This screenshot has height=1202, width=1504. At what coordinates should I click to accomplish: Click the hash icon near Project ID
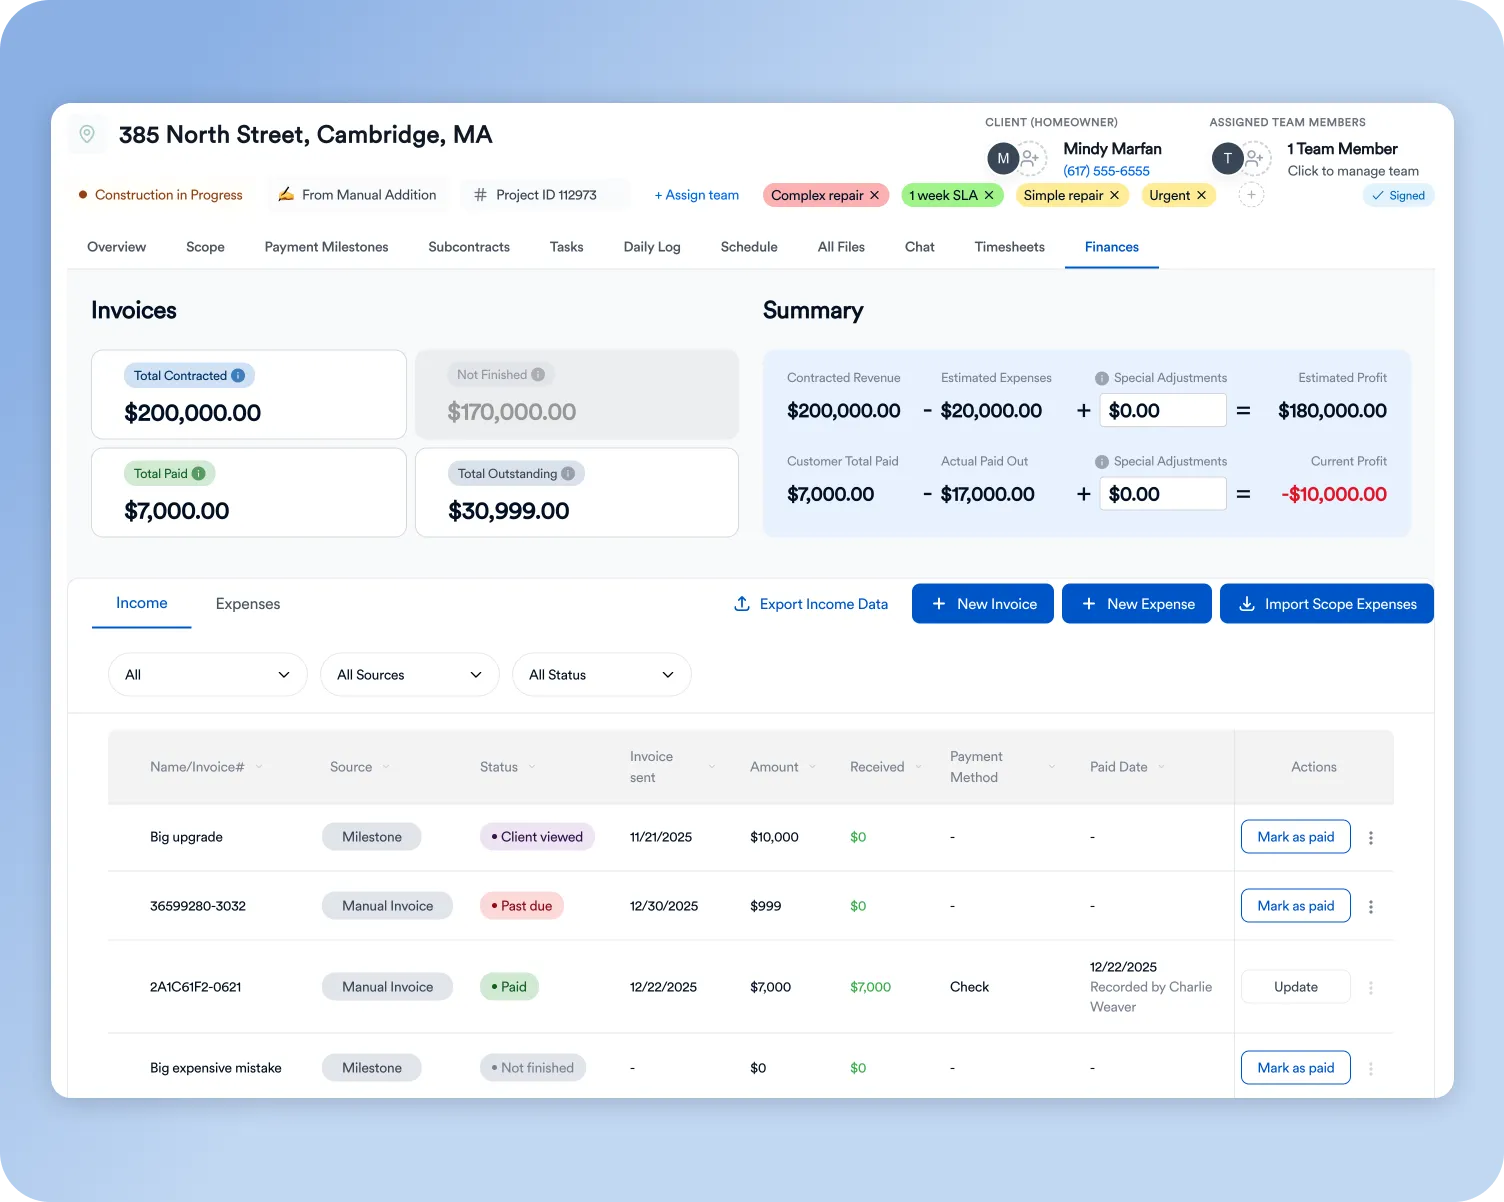[480, 195]
